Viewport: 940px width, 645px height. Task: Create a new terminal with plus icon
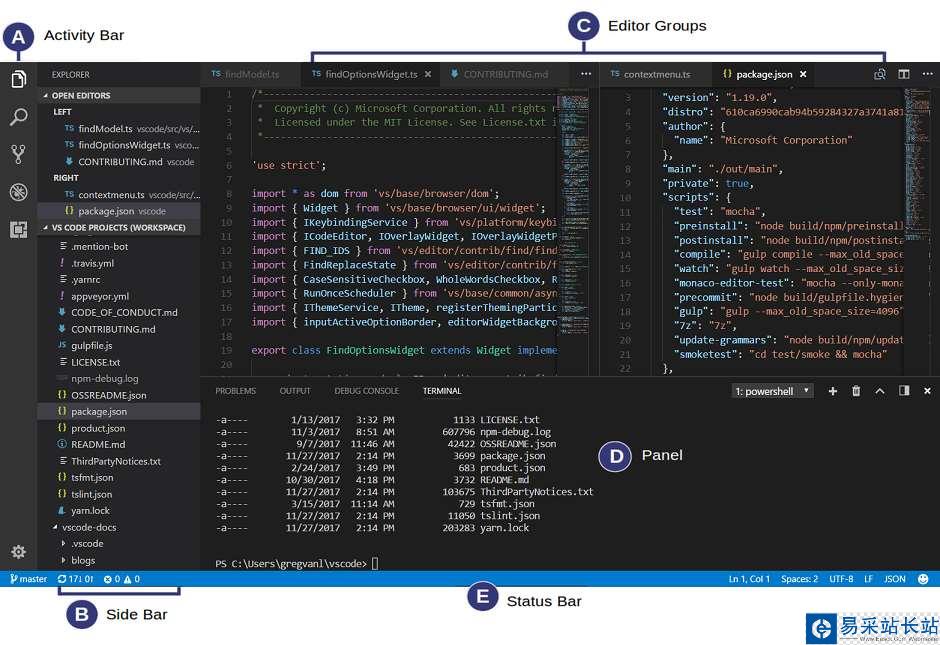coord(833,391)
